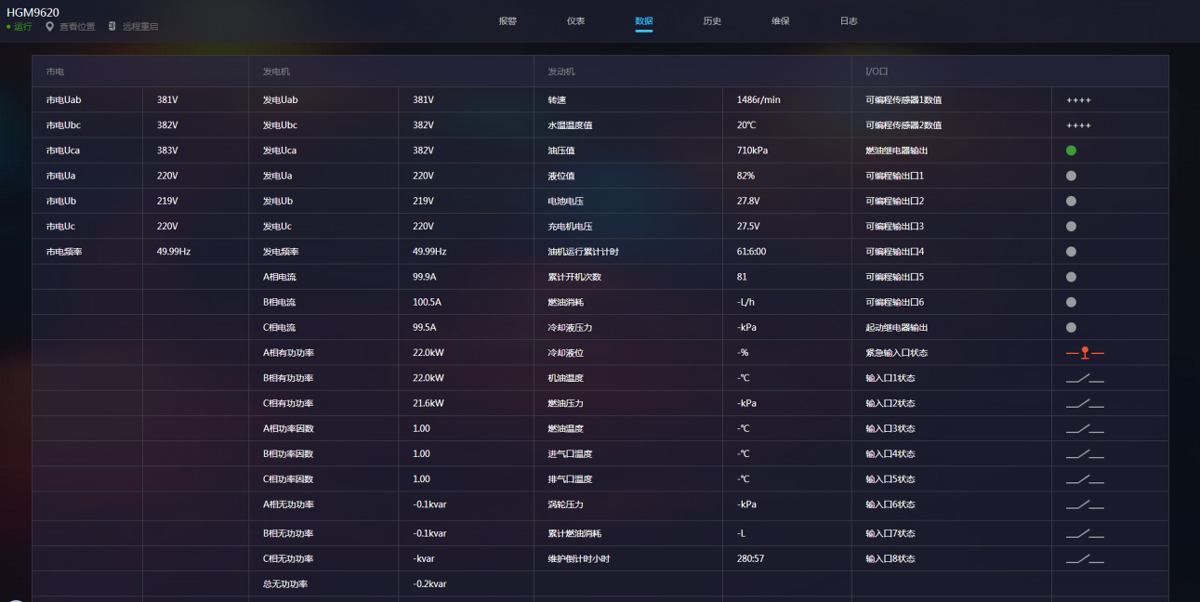Select the active 数据 data tab
Image resolution: width=1200 pixels, height=602 pixels.
(x=644, y=21)
